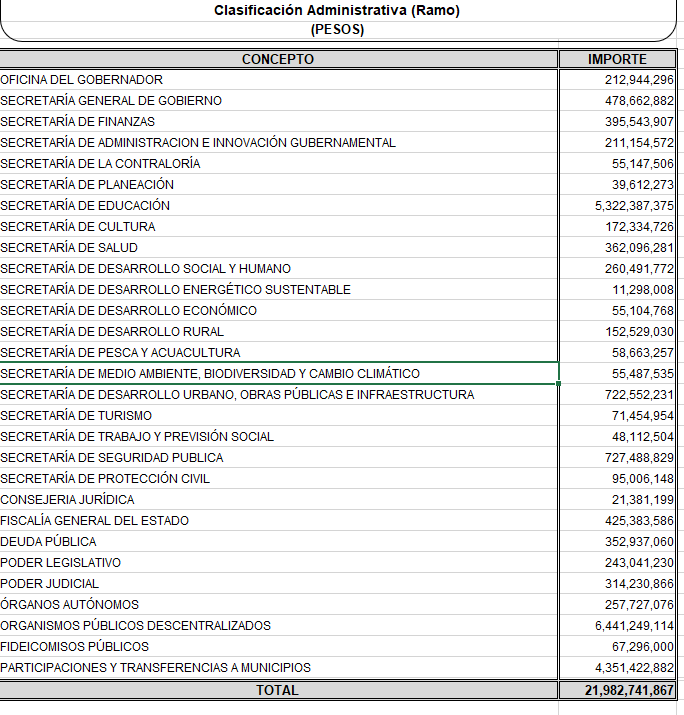Select the IMPORTE header cell

pos(617,59)
